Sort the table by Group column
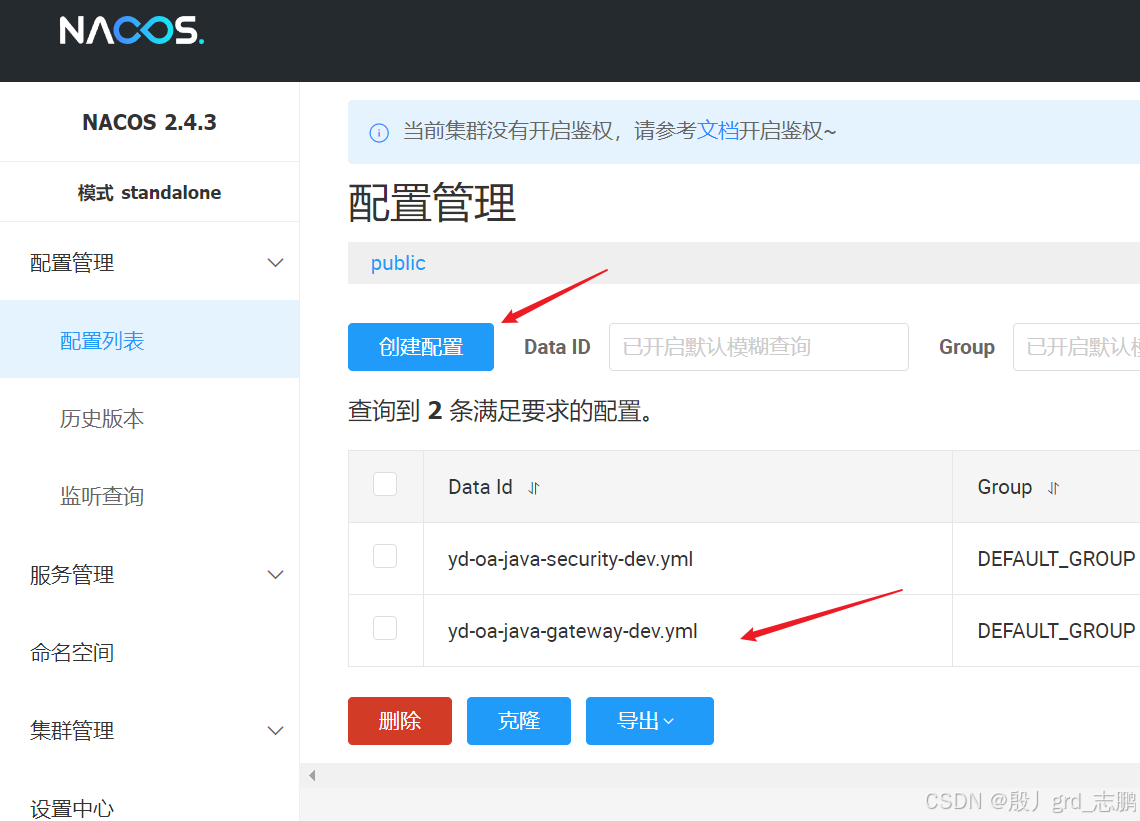This screenshot has height=821, width=1140. click(1053, 488)
